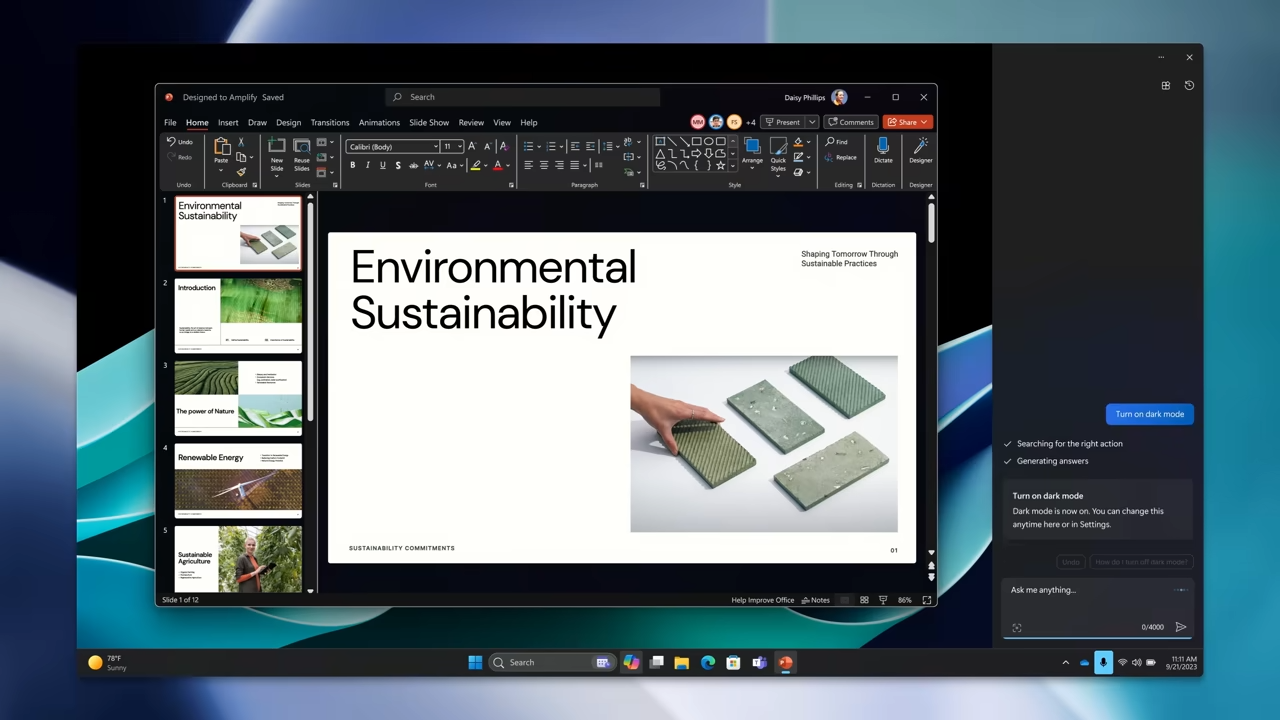
Task: Toggle Bold formatting
Action: click(x=353, y=166)
